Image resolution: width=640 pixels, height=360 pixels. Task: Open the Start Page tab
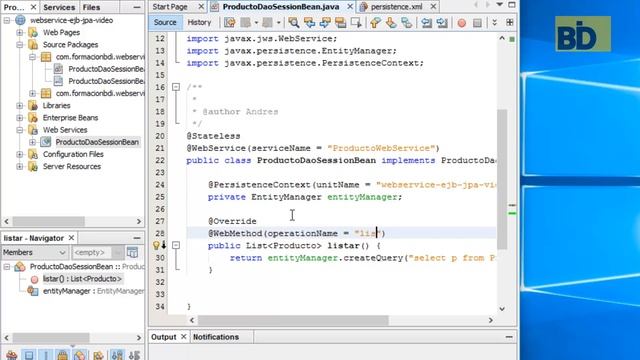(170, 7)
